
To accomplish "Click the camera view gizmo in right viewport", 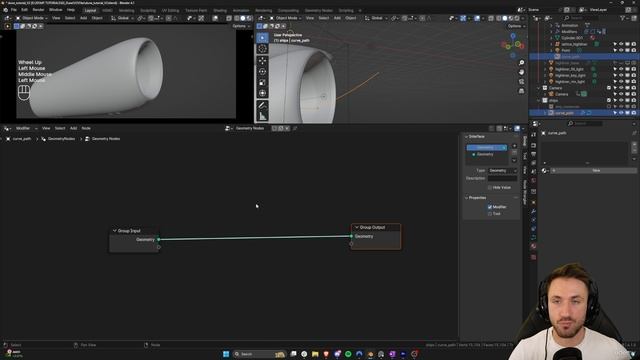I will click(x=521, y=82).
